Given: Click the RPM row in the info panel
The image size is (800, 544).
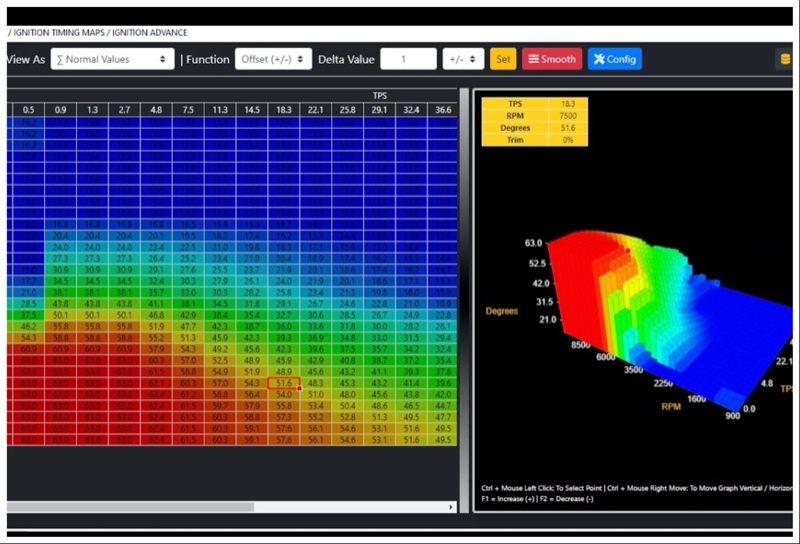Looking at the screenshot, I should (x=534, y=114).
